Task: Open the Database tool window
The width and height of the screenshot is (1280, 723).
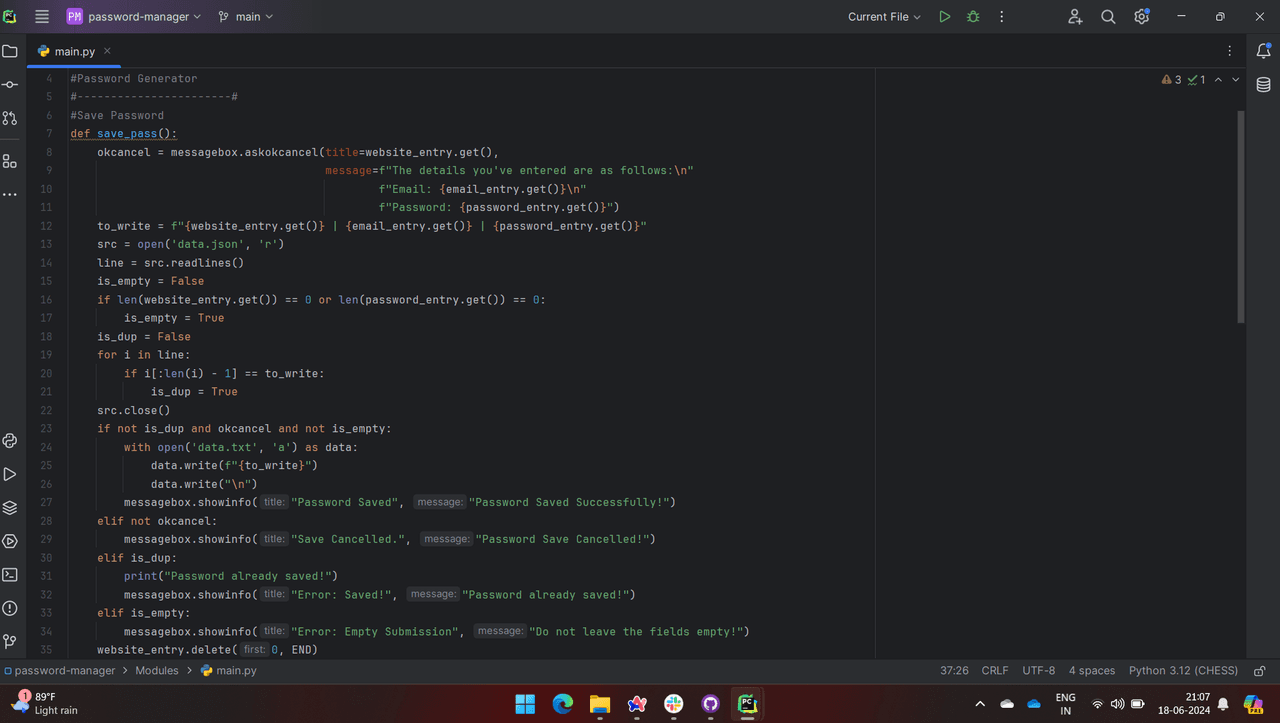Action: pyautogui.click(x=1263, y=85)
